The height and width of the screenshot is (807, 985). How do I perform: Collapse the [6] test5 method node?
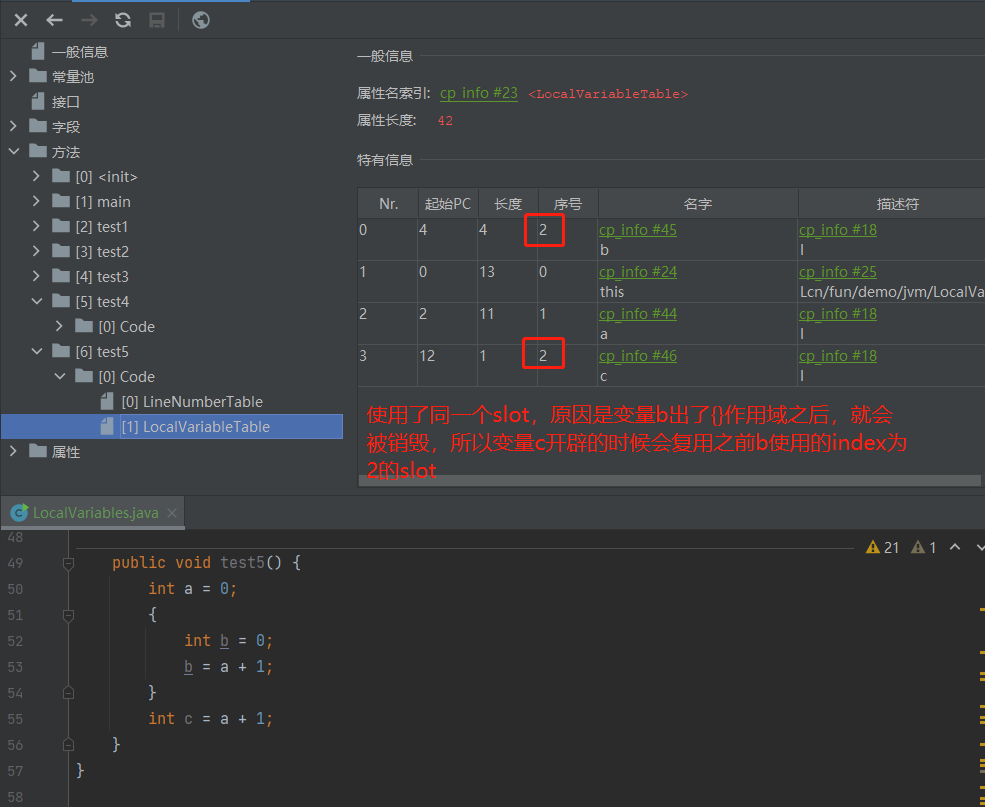[x=36, y=352]
